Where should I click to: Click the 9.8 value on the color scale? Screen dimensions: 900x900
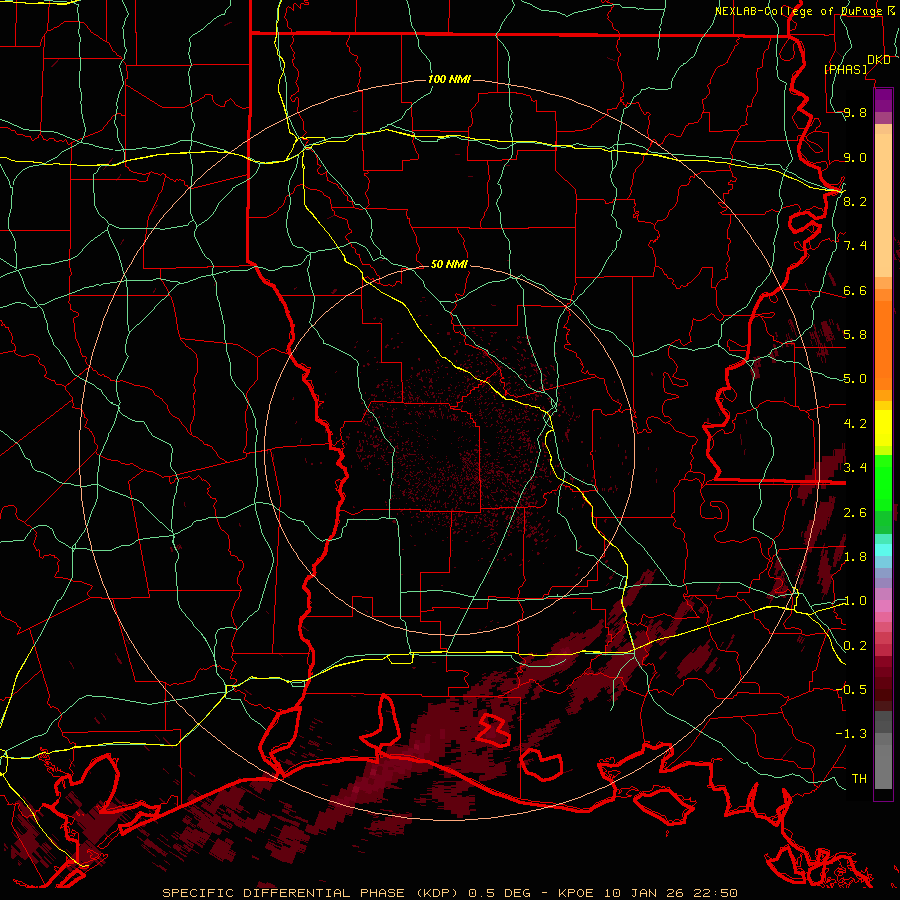click(855, 112)
